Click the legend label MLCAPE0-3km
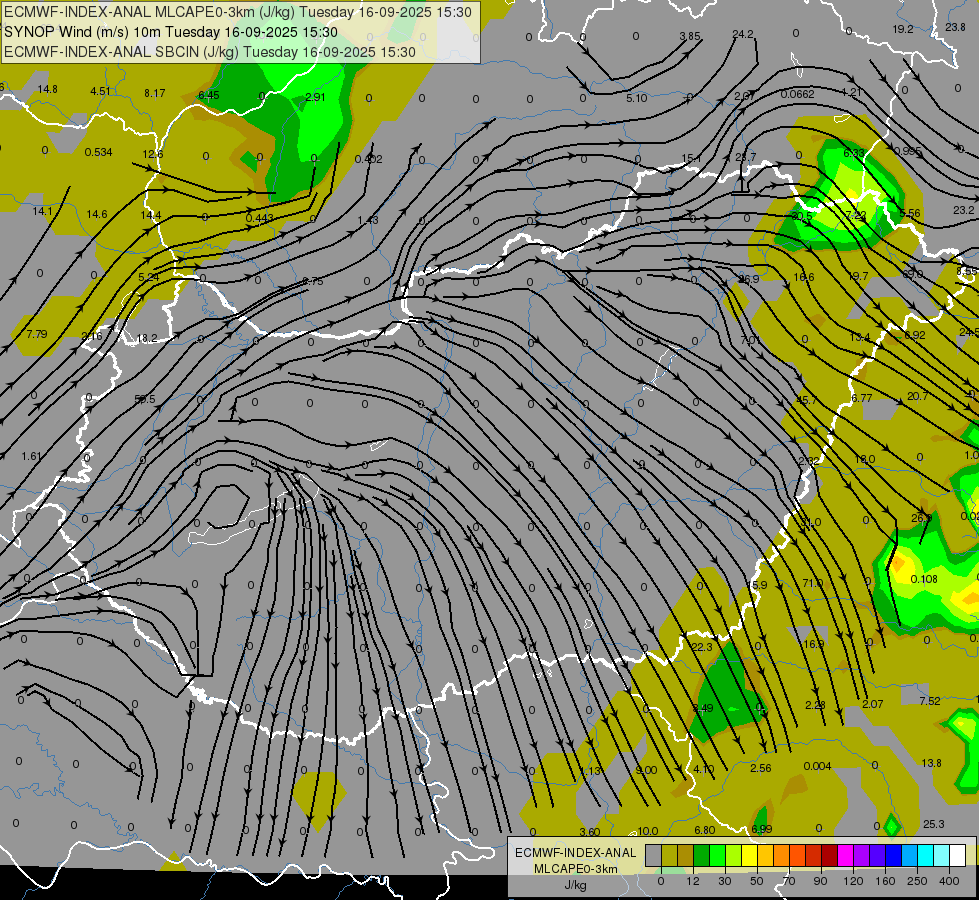This screenshot has height=900, width=979. [576, 868]
